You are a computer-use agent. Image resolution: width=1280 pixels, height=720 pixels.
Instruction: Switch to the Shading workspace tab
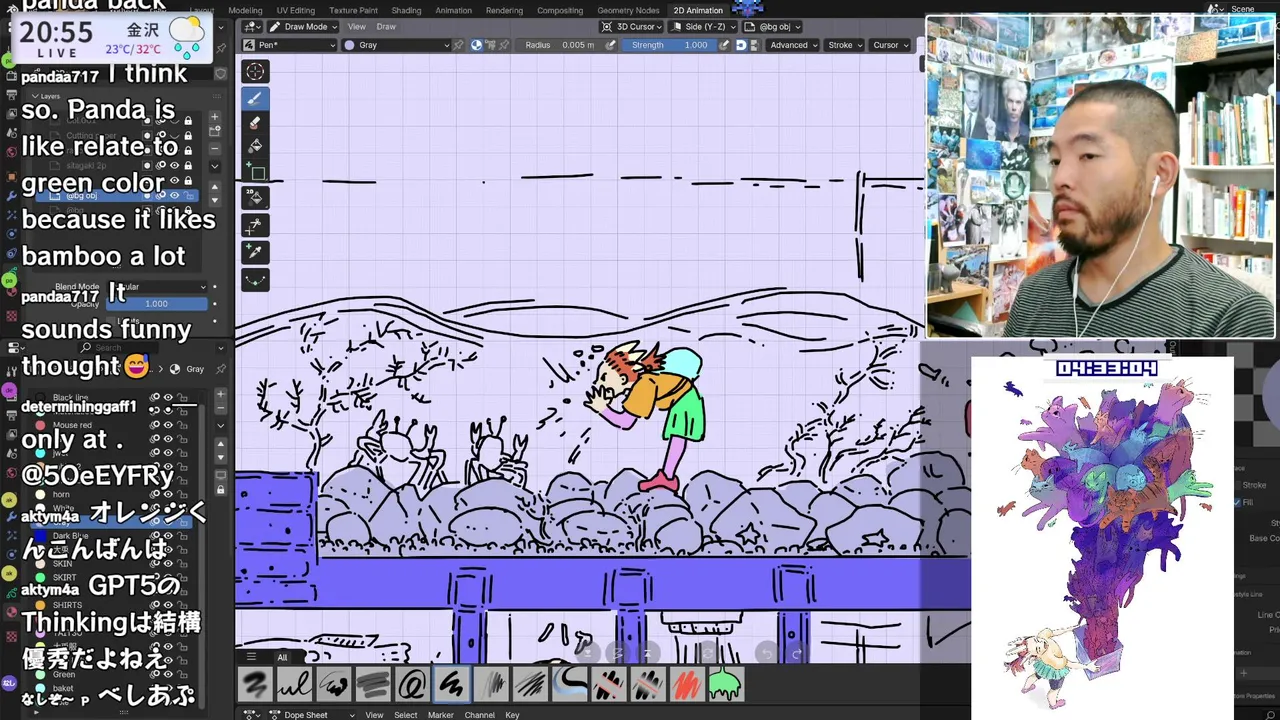tap(406, 10)
